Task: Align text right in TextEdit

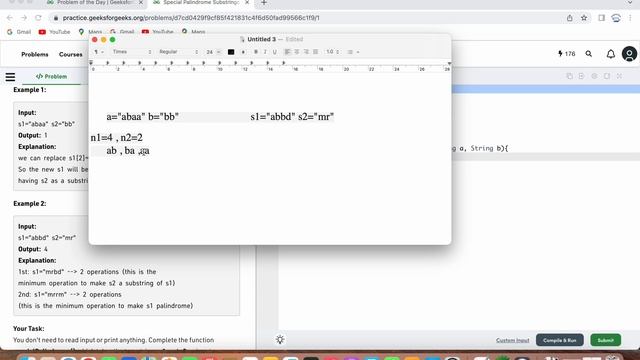Action: pos(306,52)
